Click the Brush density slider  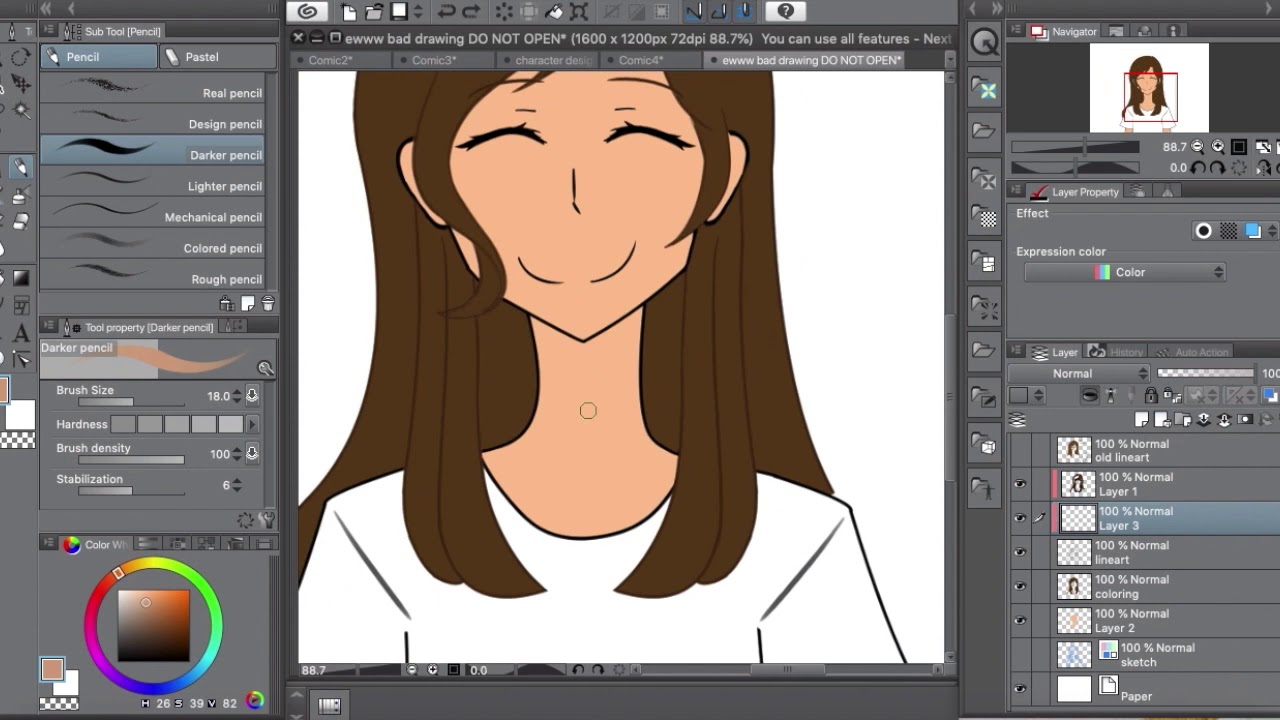click(132, 460)
